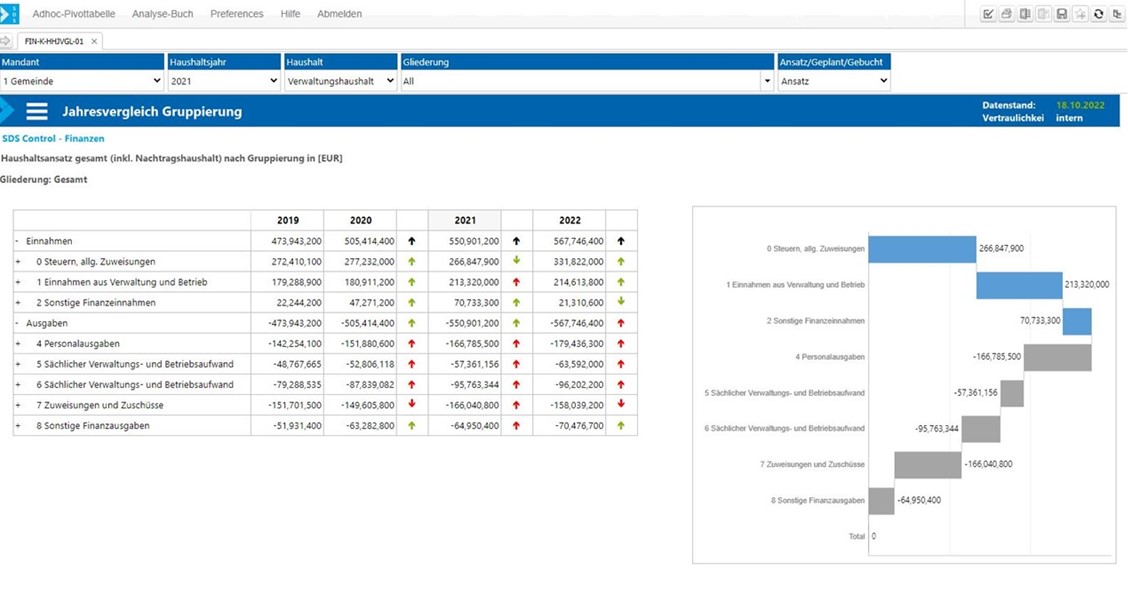
Task: Click the Vertraulichkeit value intern
Action: click(1069, 118)
